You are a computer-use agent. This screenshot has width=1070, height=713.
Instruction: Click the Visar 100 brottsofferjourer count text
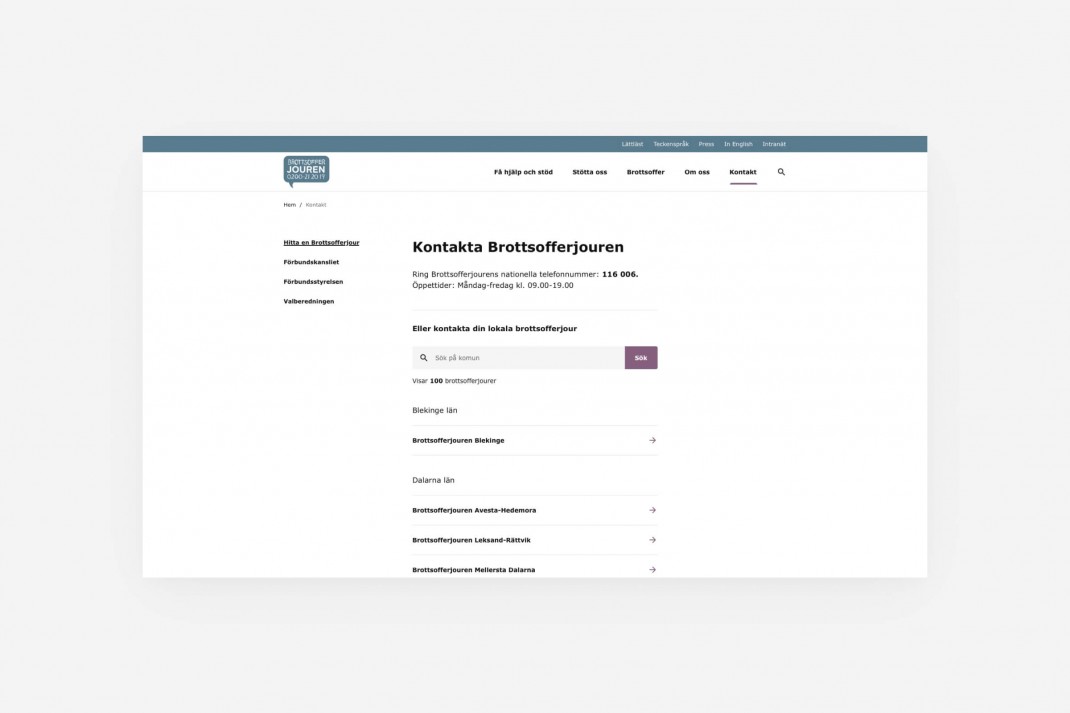point(454,381)
